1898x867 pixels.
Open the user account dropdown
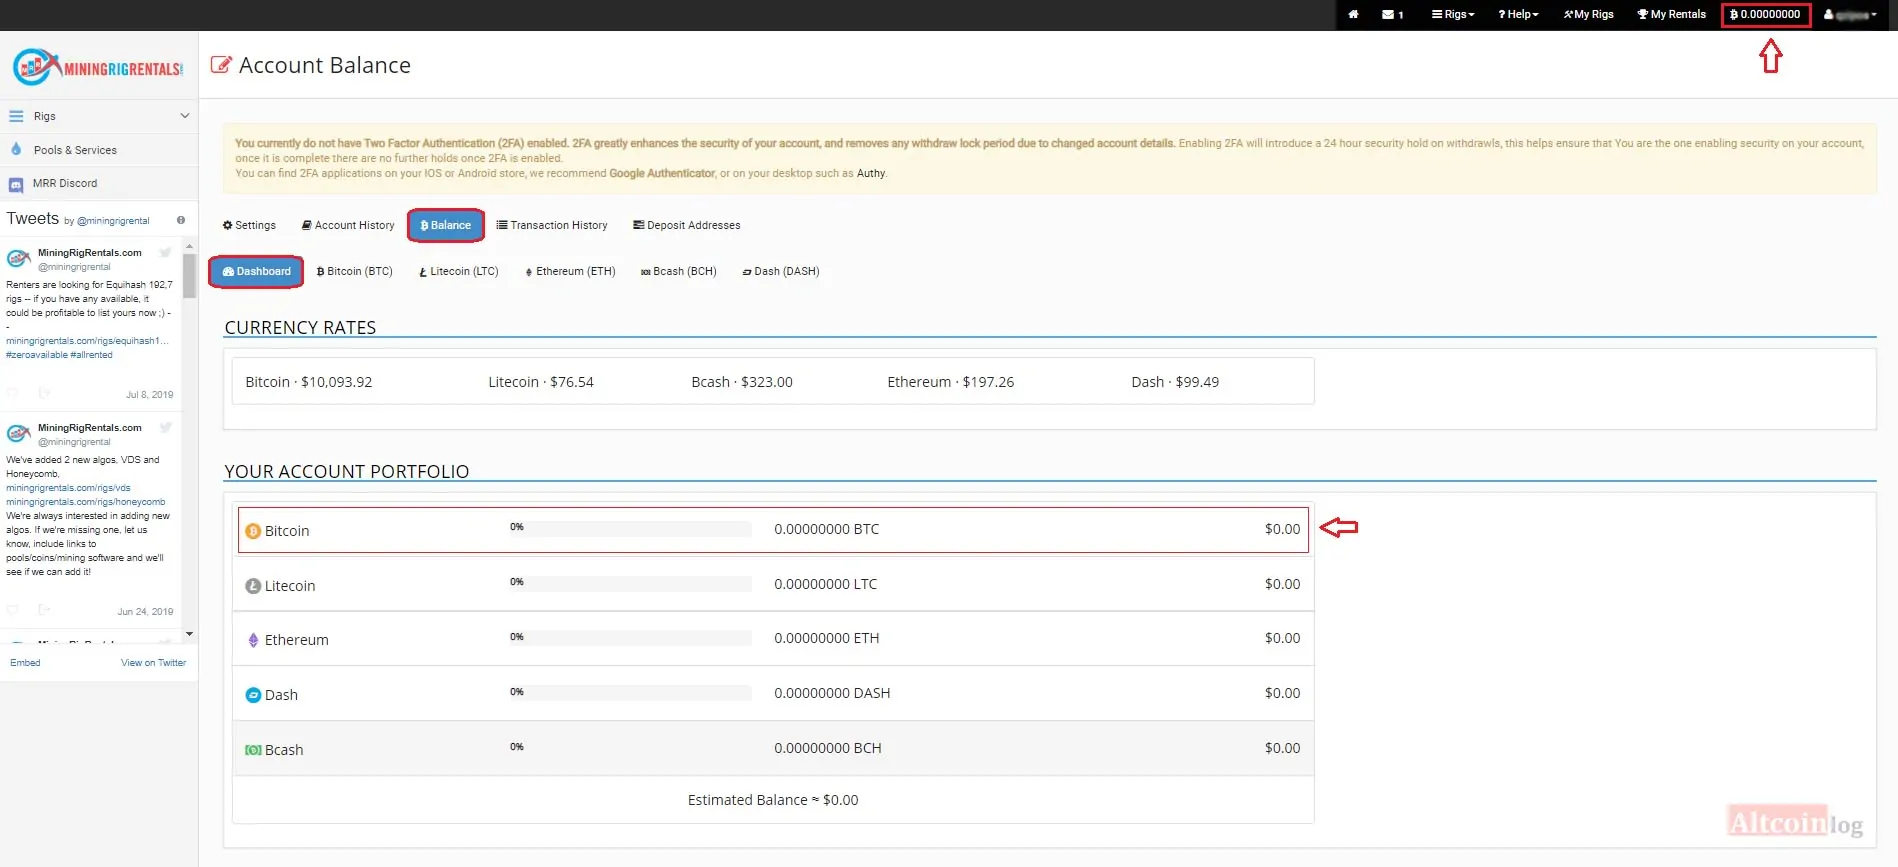tap(1851, 14)
